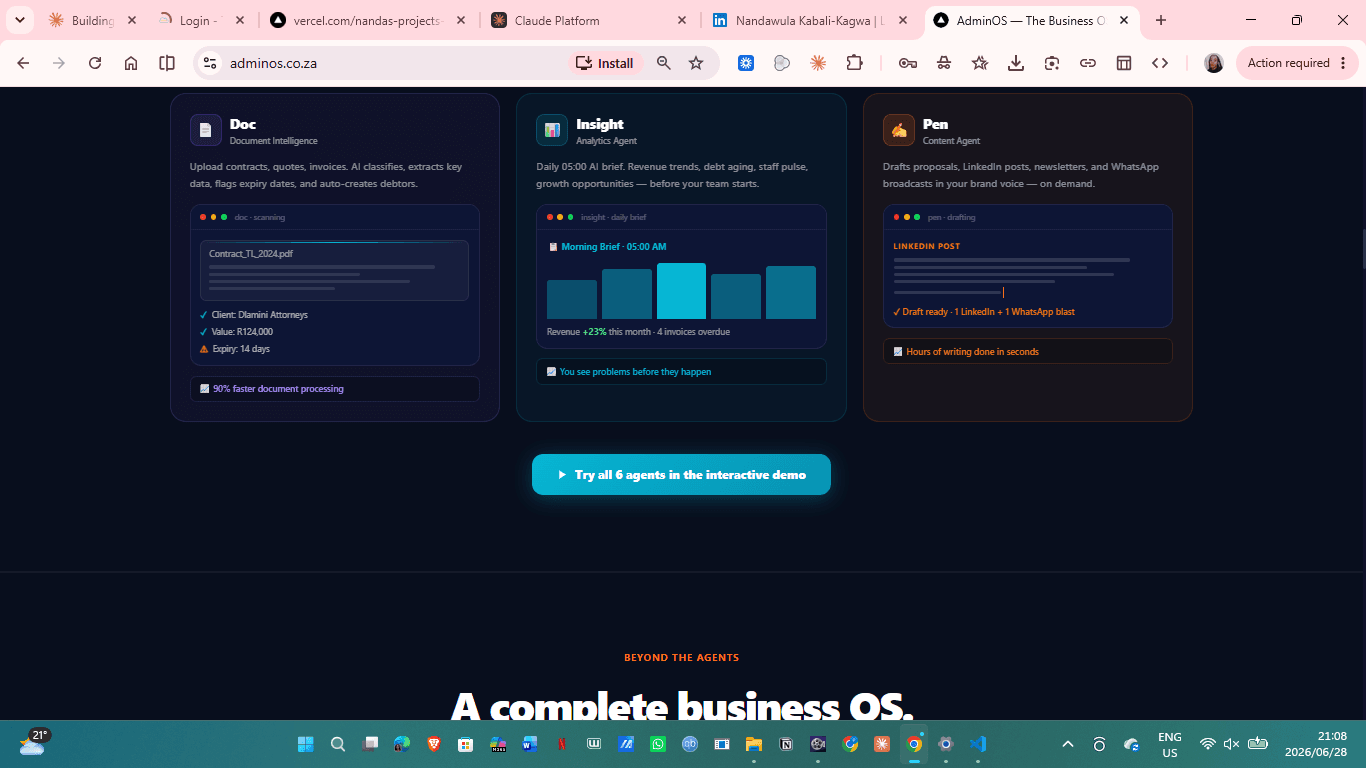This screenshot has height=768, width=1366.
Task: Expand the tab search dropdown arrow
Action: coord(19,20)
